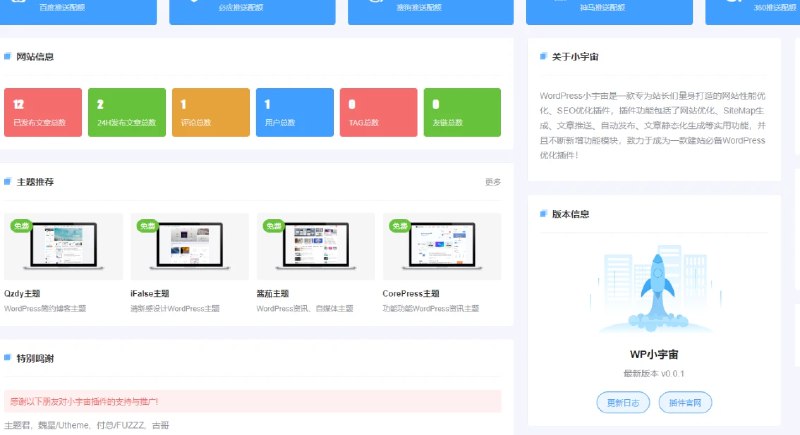Click the blue marker beside 主题推荐
This screenshot has height=435, width=800.
coord(7,182)
